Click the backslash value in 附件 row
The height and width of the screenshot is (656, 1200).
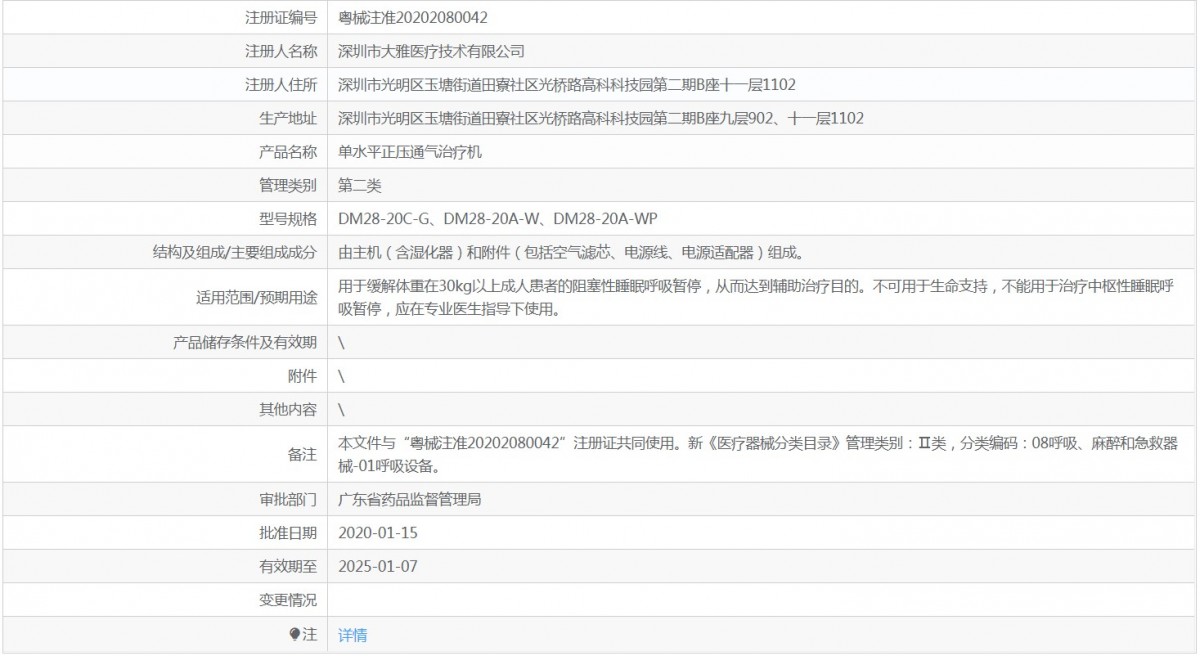[341, 377]
